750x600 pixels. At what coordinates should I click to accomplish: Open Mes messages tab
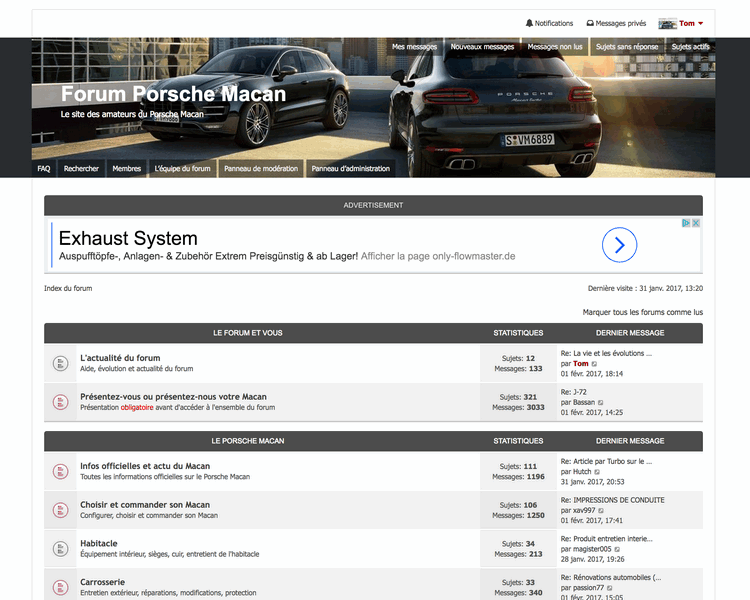[x=414, y=47]
